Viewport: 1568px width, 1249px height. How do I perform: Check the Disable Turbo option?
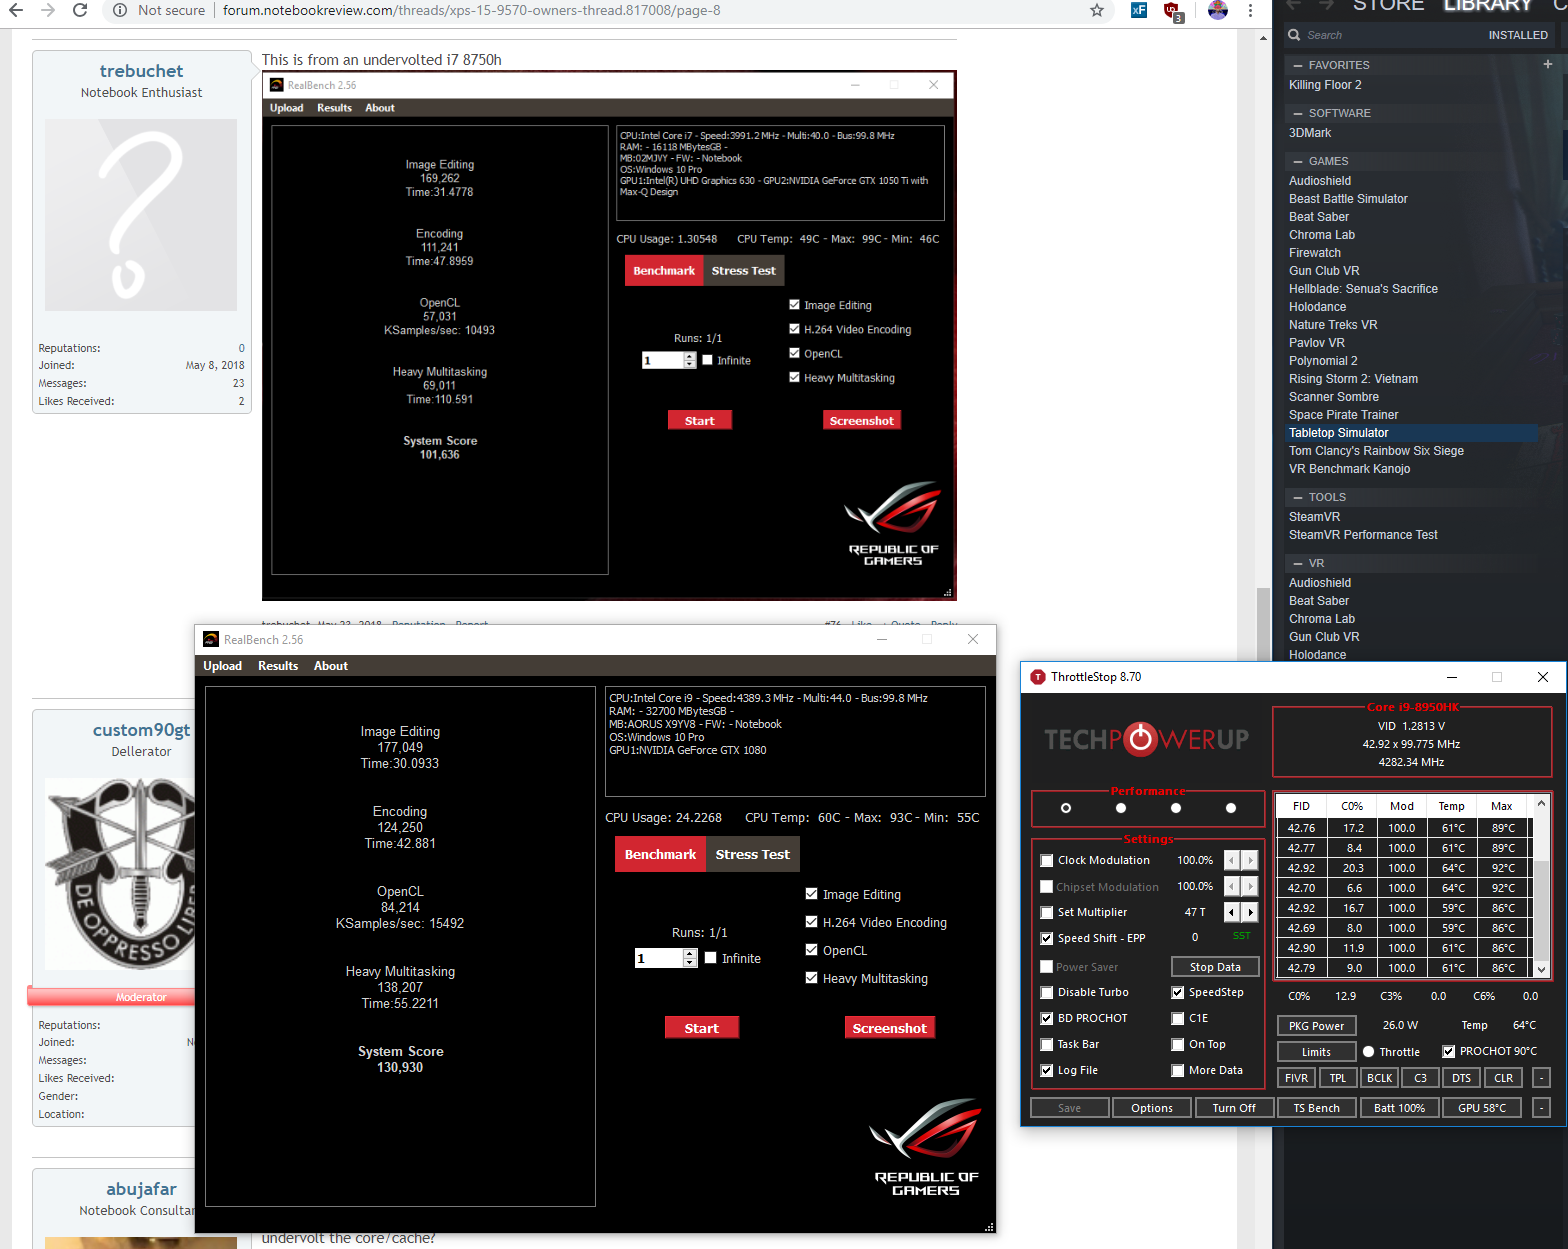(x=1047, y=992)
